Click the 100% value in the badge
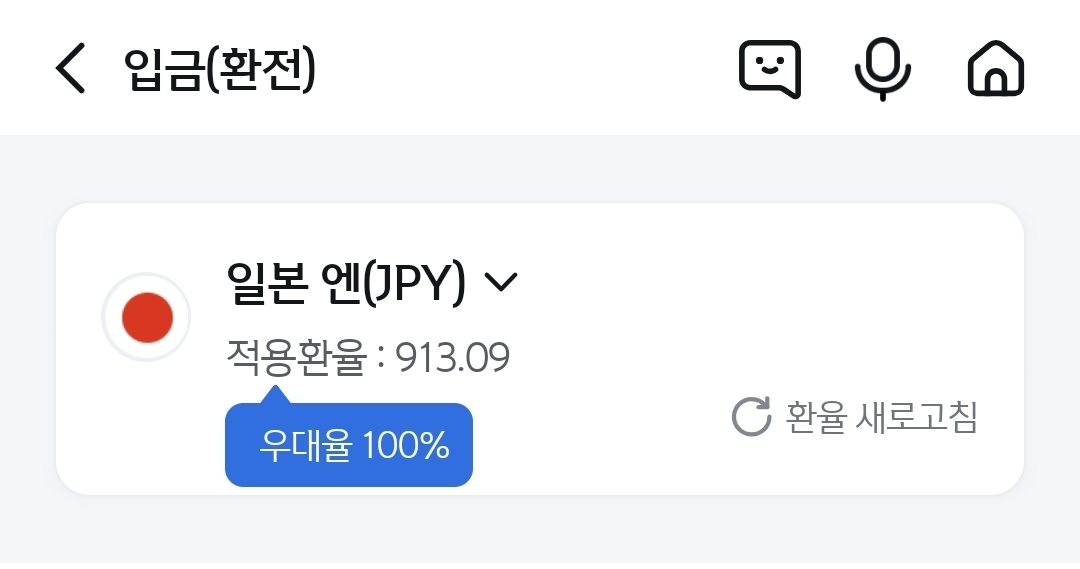The image size is (1080, 569). 405,445
